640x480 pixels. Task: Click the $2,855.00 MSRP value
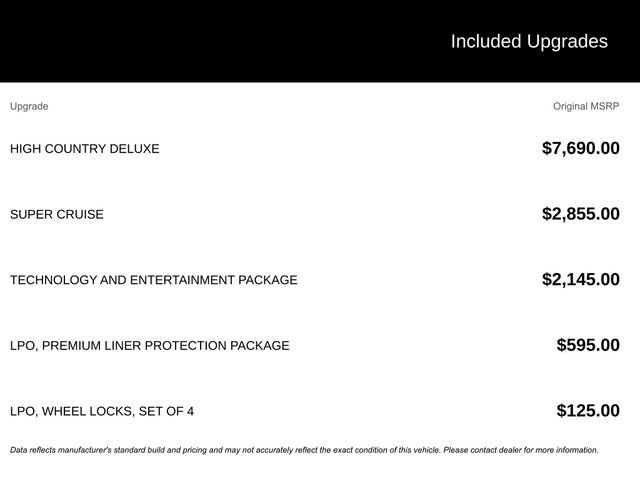(x=580, y=214)
